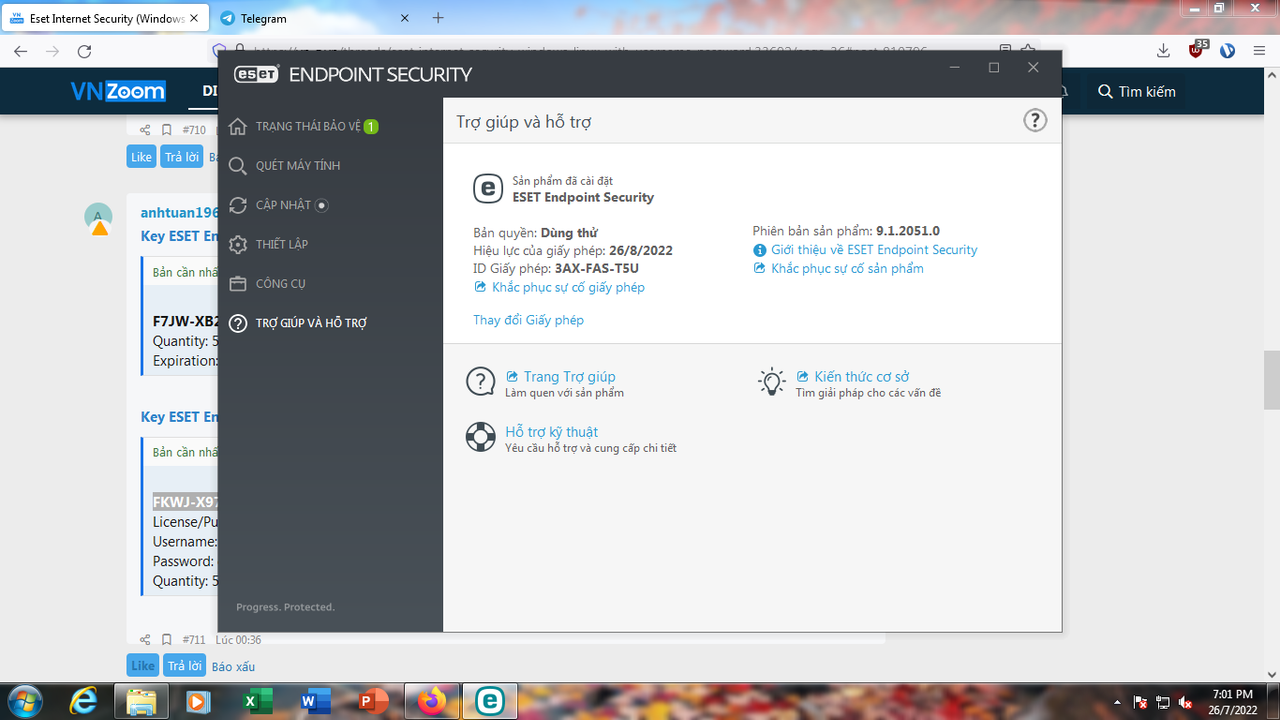Click the Like button under post #711
Screen dimensions: 1280x720
tap(142, 666)
